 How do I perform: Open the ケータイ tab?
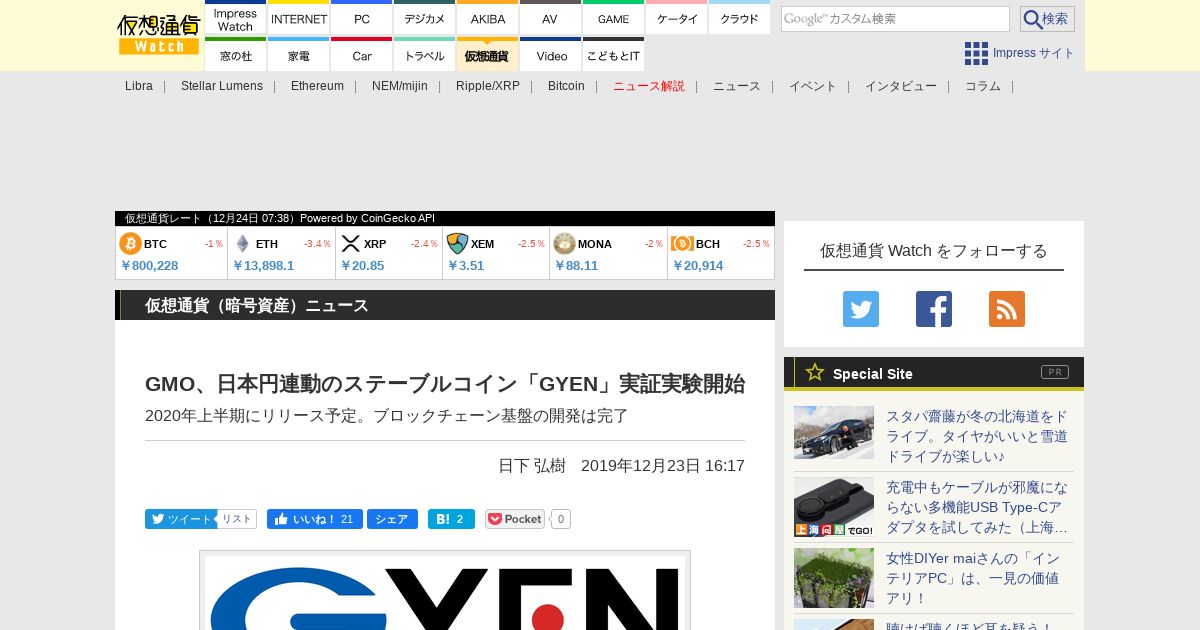pos(677,19)
